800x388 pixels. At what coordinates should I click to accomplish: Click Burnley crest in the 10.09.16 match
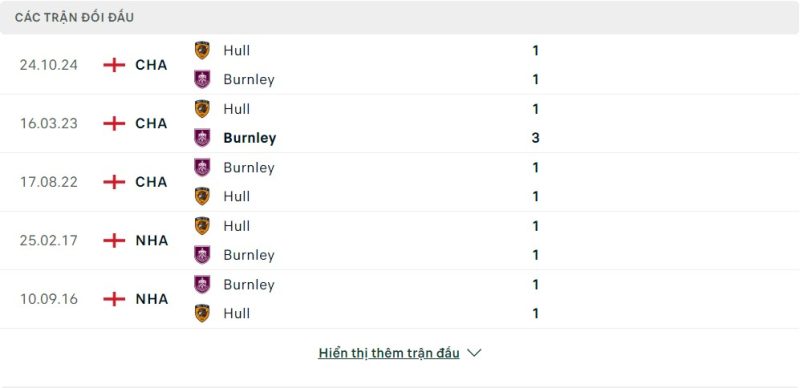tap(202, 284)
